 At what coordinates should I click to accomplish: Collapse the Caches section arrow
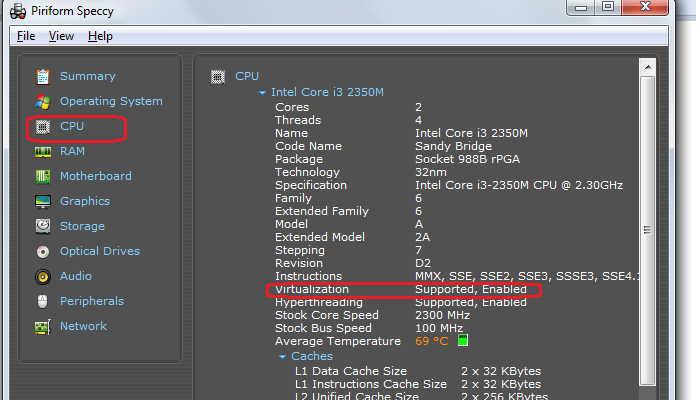(x=282, y=357)
